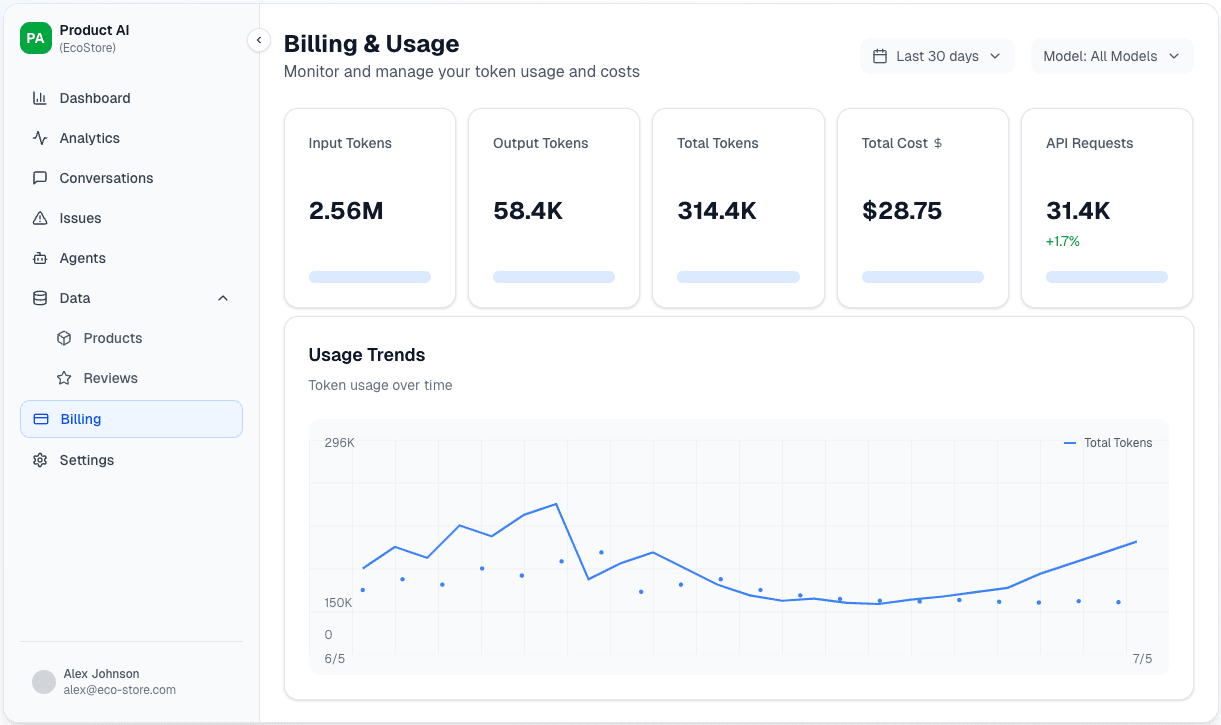Image resolution: width=1221 pixels, height=725 pixels.
Task: Open the Settings page from the sidebar
Action: (x=87, y=460)
